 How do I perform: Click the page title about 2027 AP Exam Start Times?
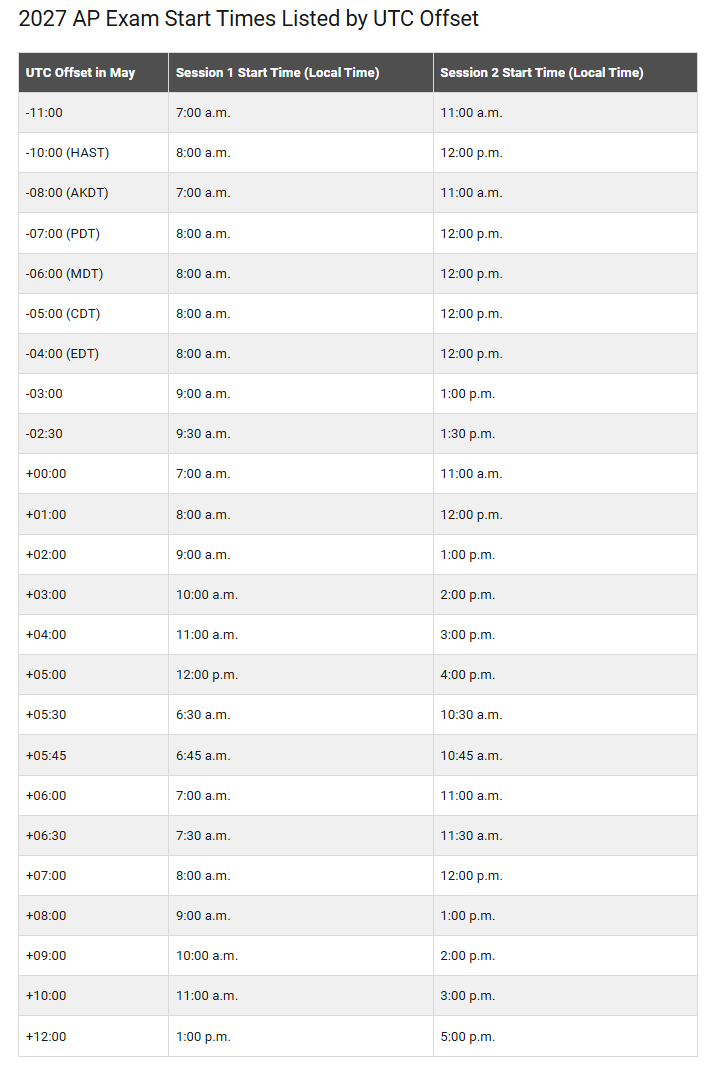tap(248, 18)
